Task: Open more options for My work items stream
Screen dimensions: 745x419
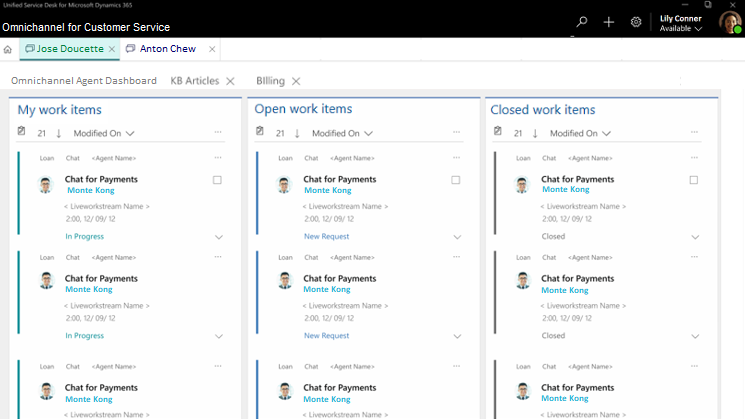Action: [x=218, y=132]
